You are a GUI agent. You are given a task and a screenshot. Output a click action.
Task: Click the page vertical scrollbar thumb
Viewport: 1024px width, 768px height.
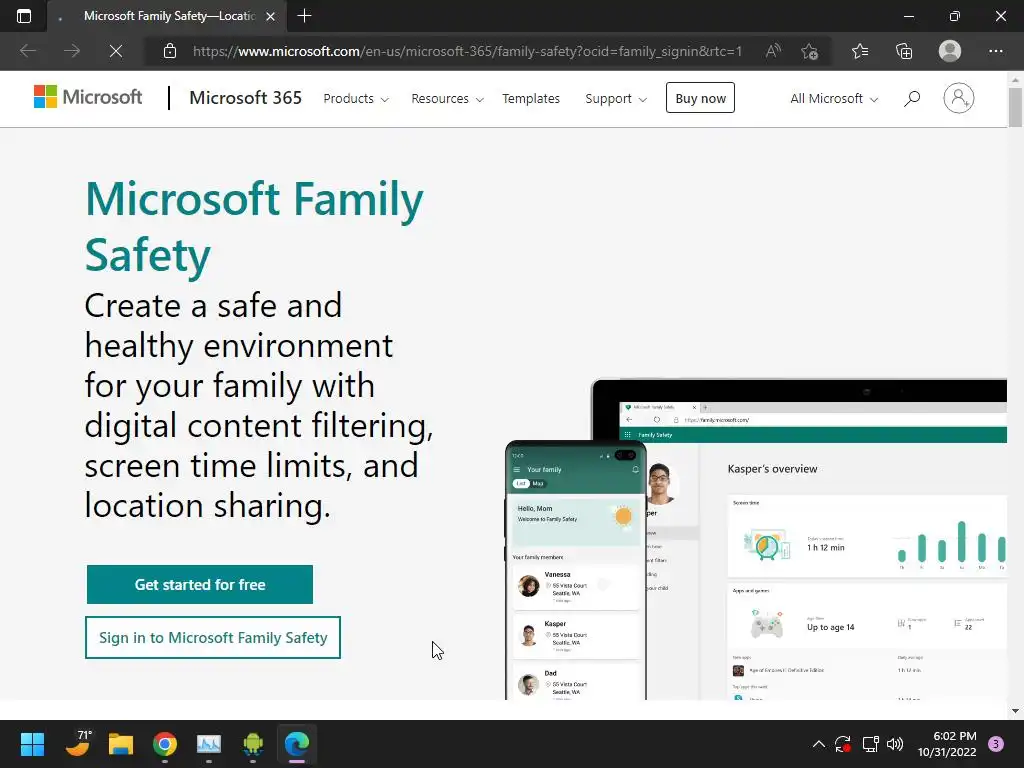[x=1015, y=107]
